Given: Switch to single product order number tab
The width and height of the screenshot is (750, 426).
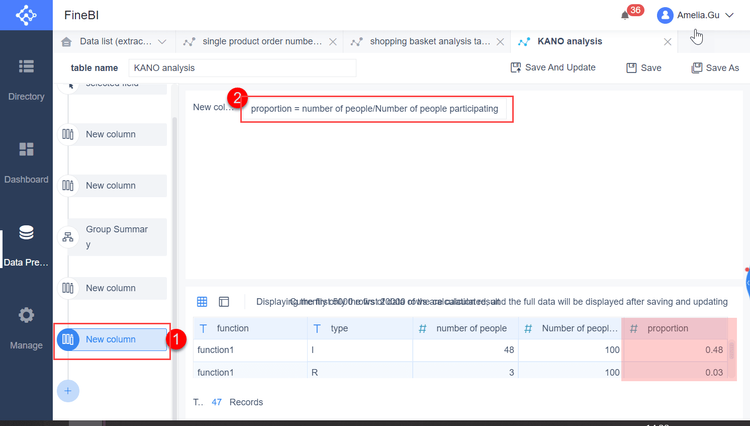Looking at the screenshot, I should (x=261, y=42).
